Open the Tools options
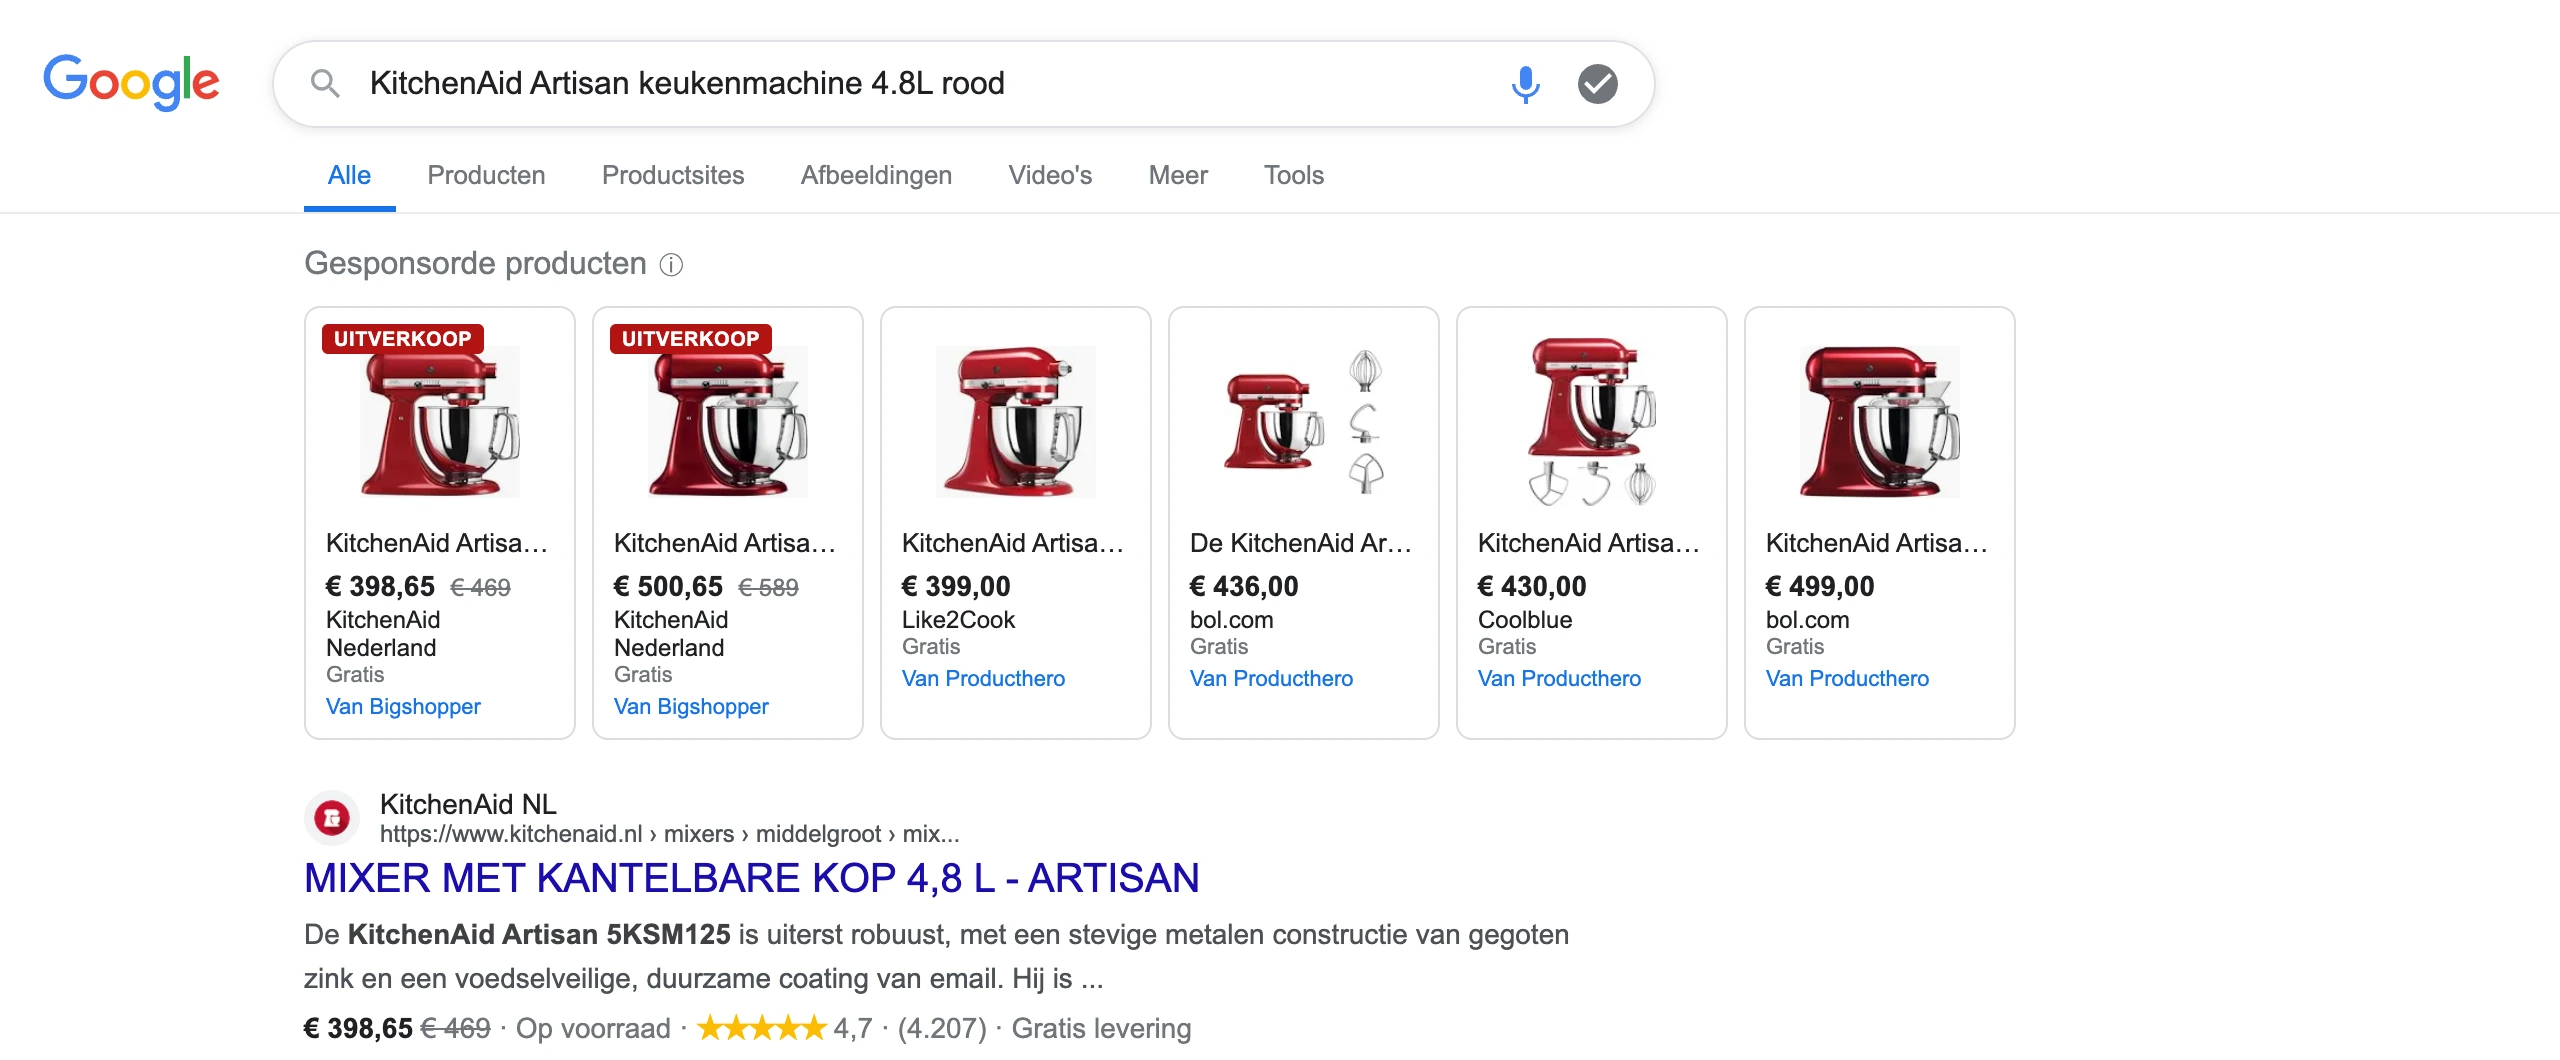This screenshot has height=1060, width=2560. tap(1294, 175)
